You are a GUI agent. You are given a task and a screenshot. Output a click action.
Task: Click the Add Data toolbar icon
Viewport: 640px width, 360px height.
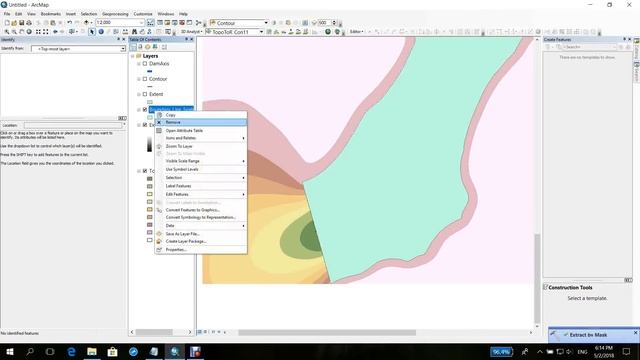(86, 22)
